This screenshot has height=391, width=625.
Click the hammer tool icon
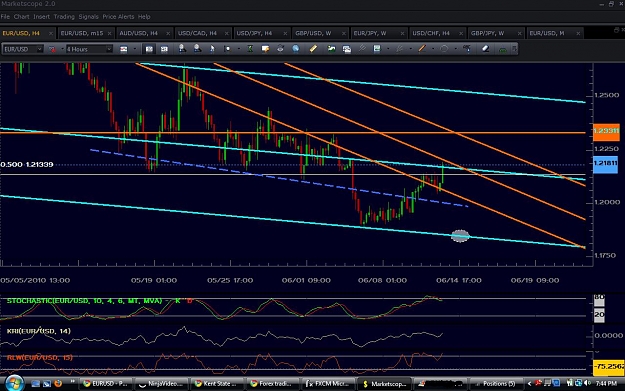pos(467,49)
